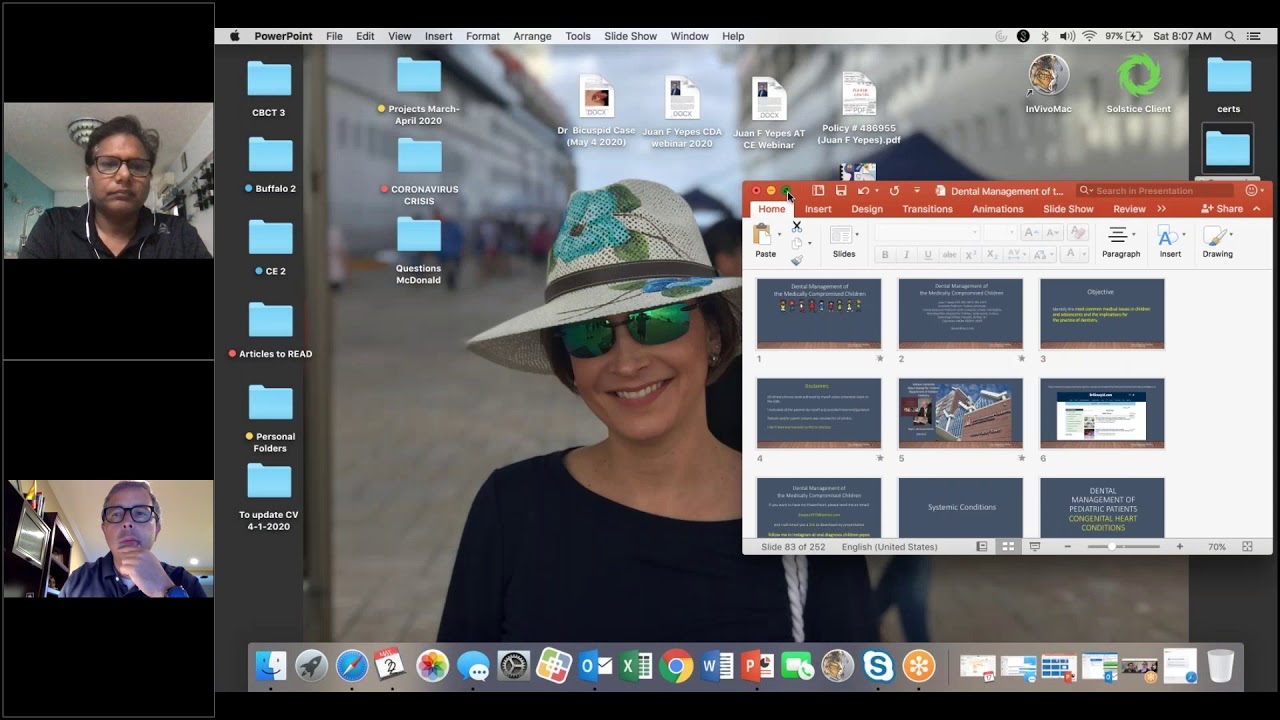Click the zoom in plus button

(1180, 547)
